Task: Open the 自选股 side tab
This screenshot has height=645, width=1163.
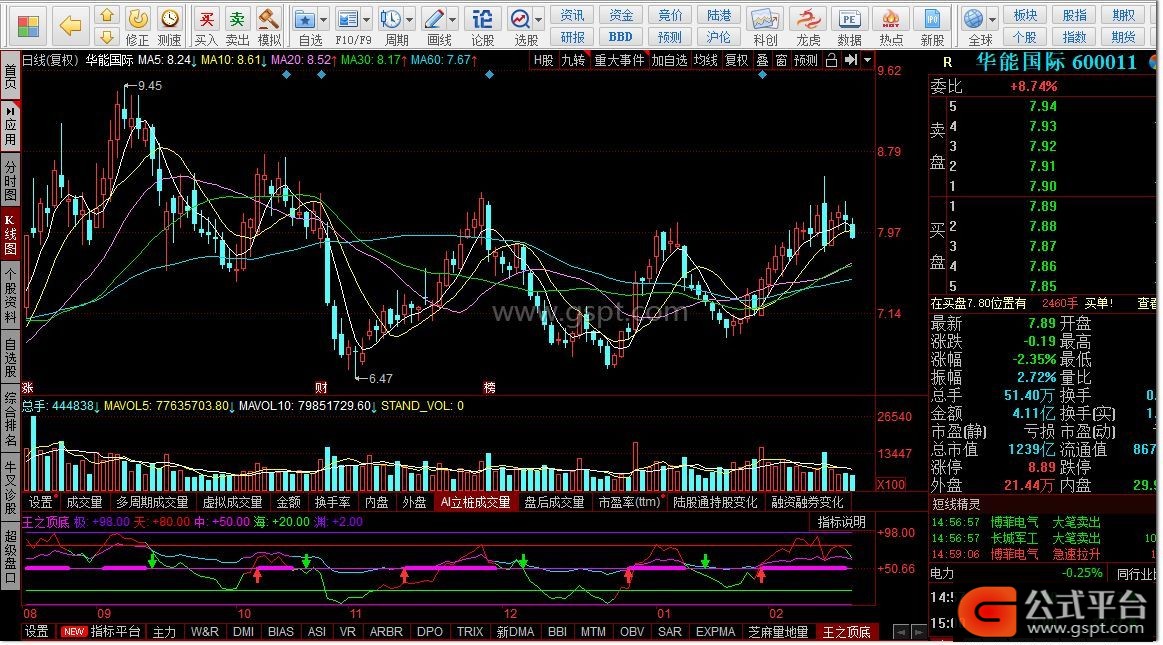Action: tap(10, 357)
